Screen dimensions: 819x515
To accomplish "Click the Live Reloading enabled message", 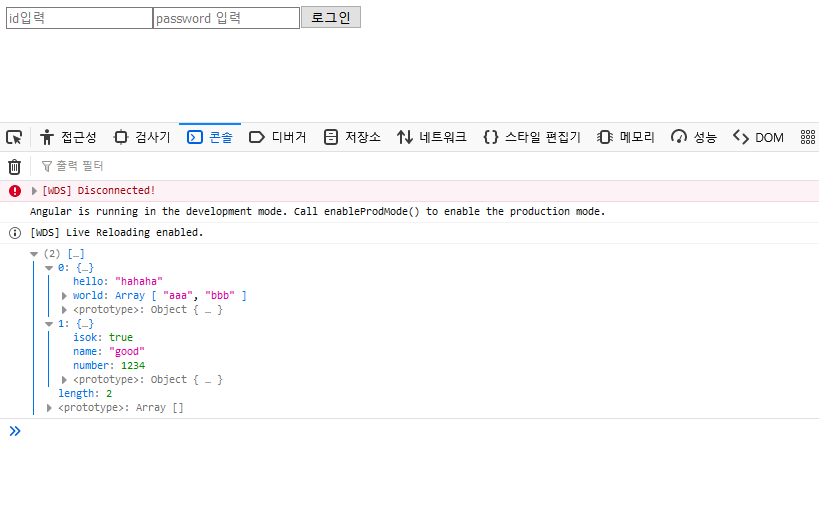I will point(116,232).
